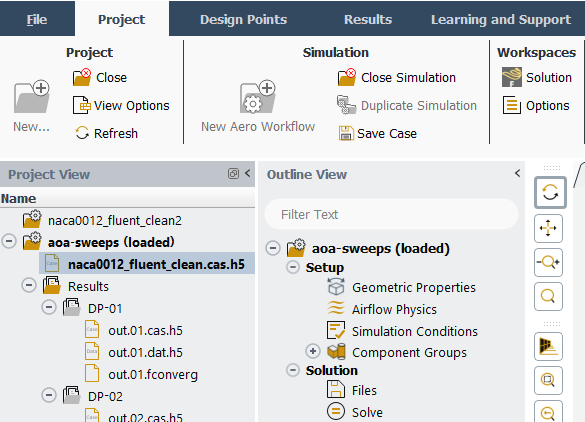Image resolution: width=585 pixels, height=422 pixels.
Task: Collapse the Setup section in Outline View
Action: pyautogui.click(x=293, y=267)
